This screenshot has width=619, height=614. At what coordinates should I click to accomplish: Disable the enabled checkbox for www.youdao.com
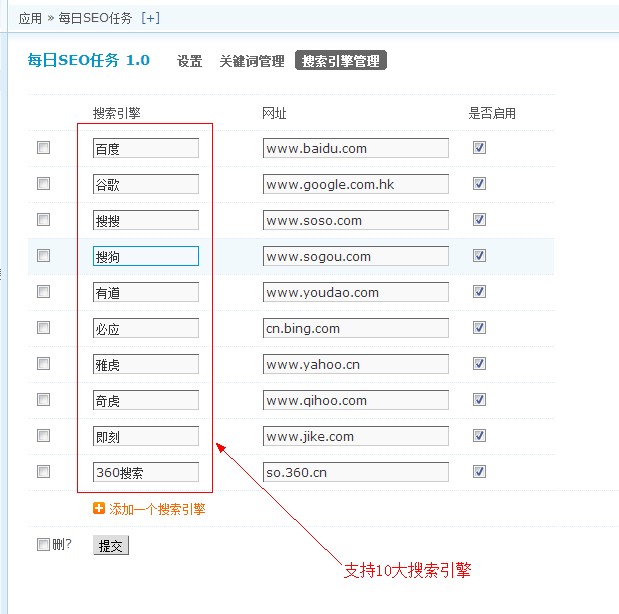coord(479,292)
